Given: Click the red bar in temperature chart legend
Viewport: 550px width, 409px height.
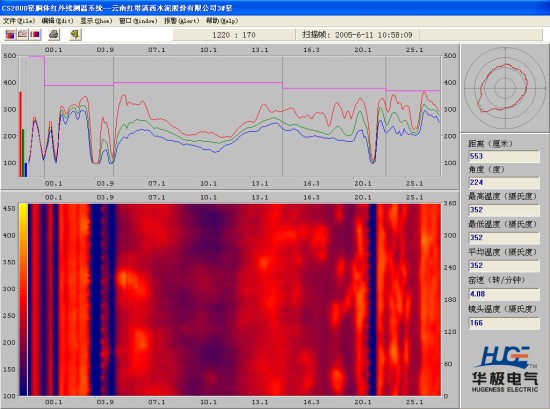Looking at the screenshot, I should point(20,134).
